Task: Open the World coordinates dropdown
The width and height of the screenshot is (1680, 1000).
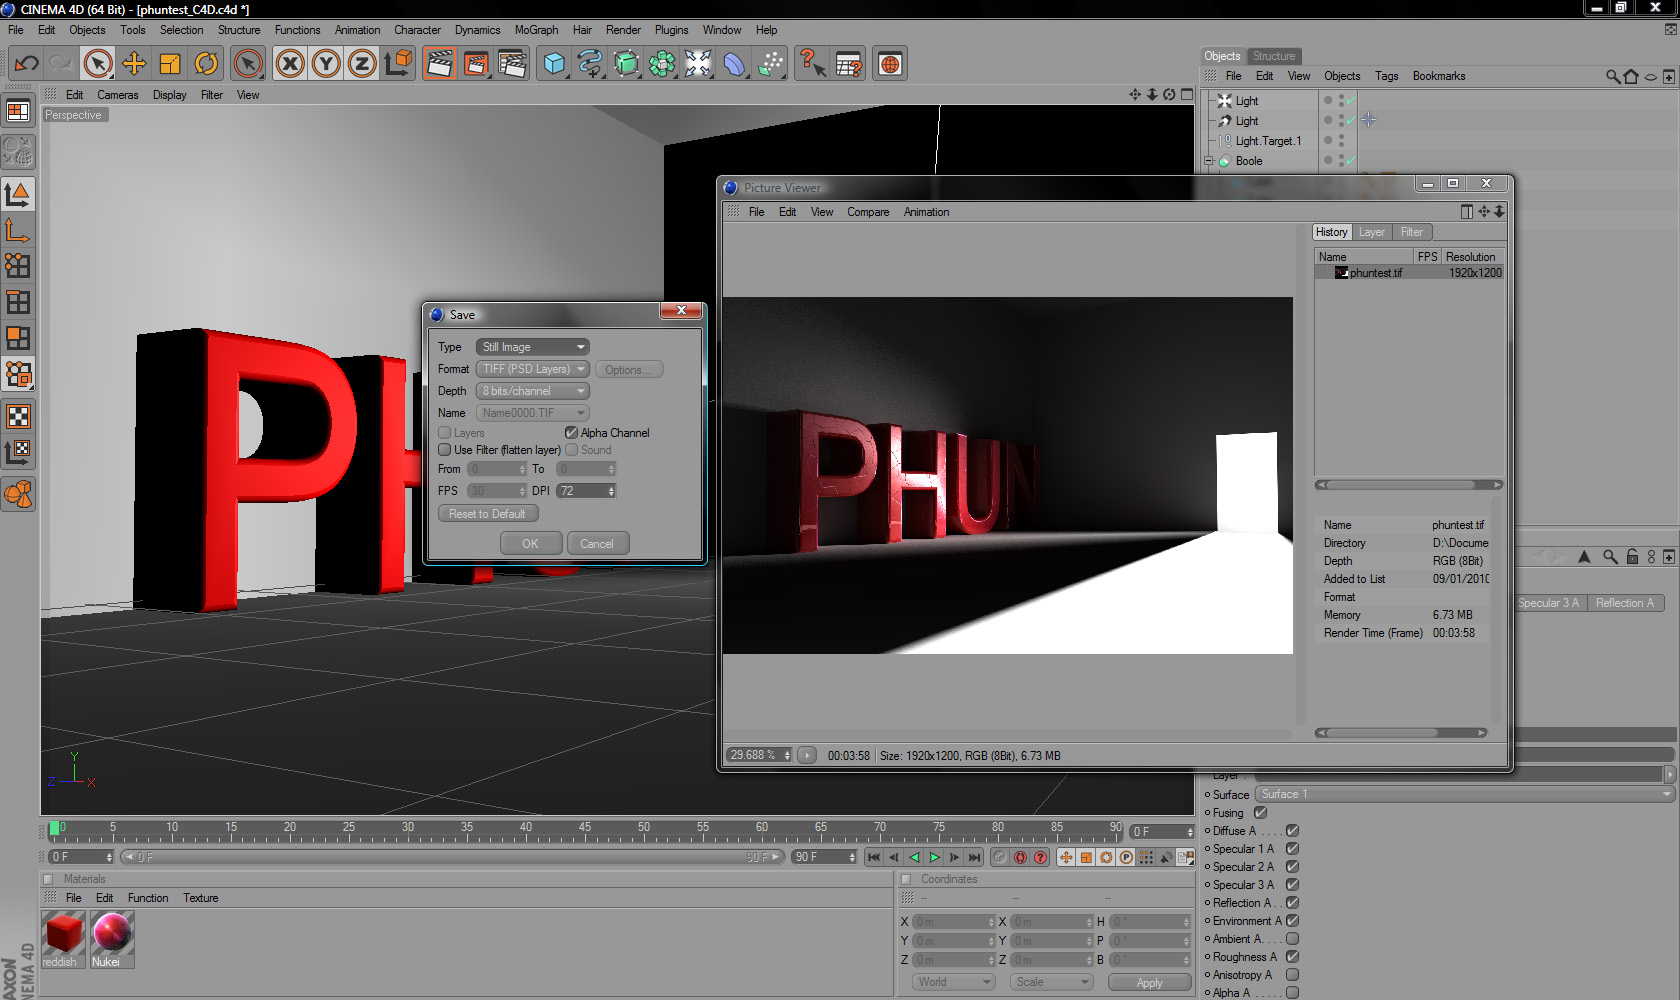Action: click(x=953, y=982)
